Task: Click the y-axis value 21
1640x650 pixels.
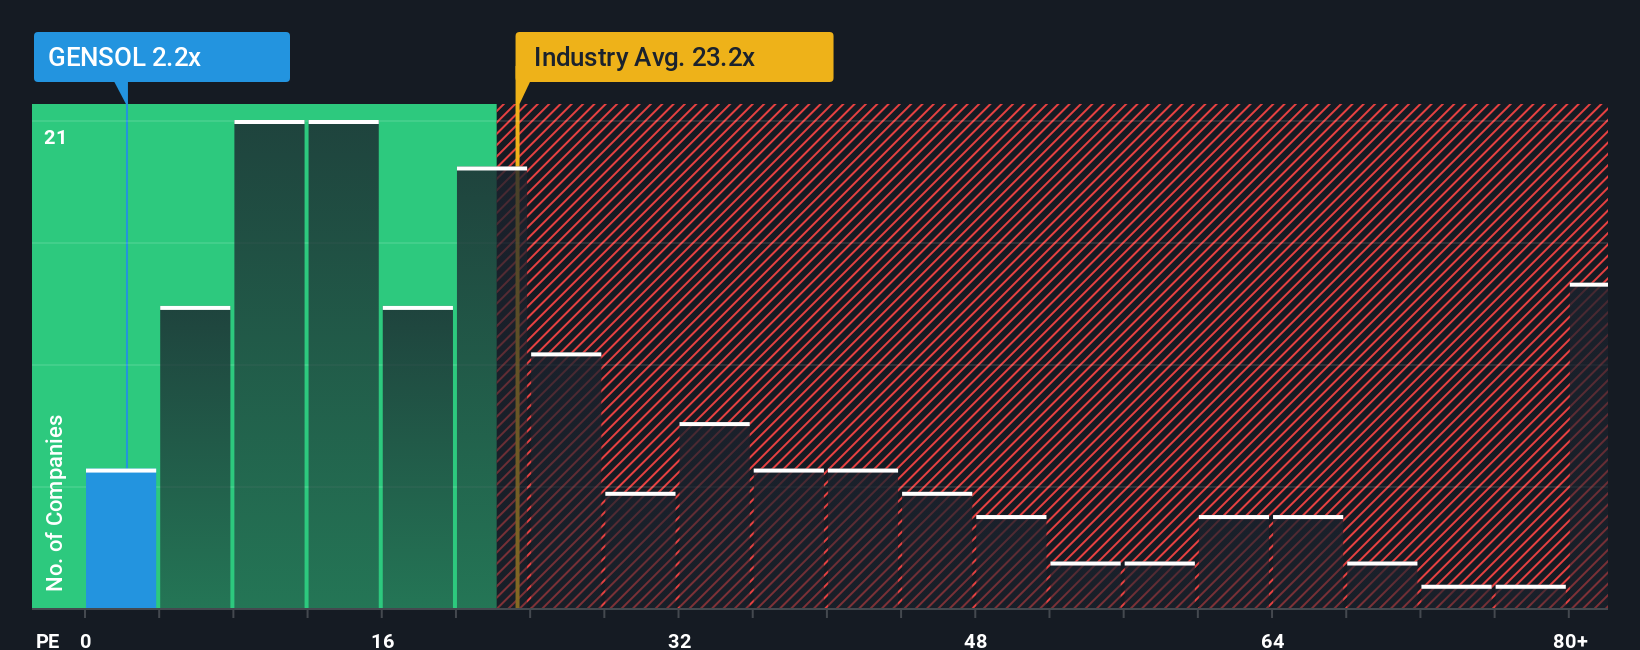Action: [x=55, y=137]
